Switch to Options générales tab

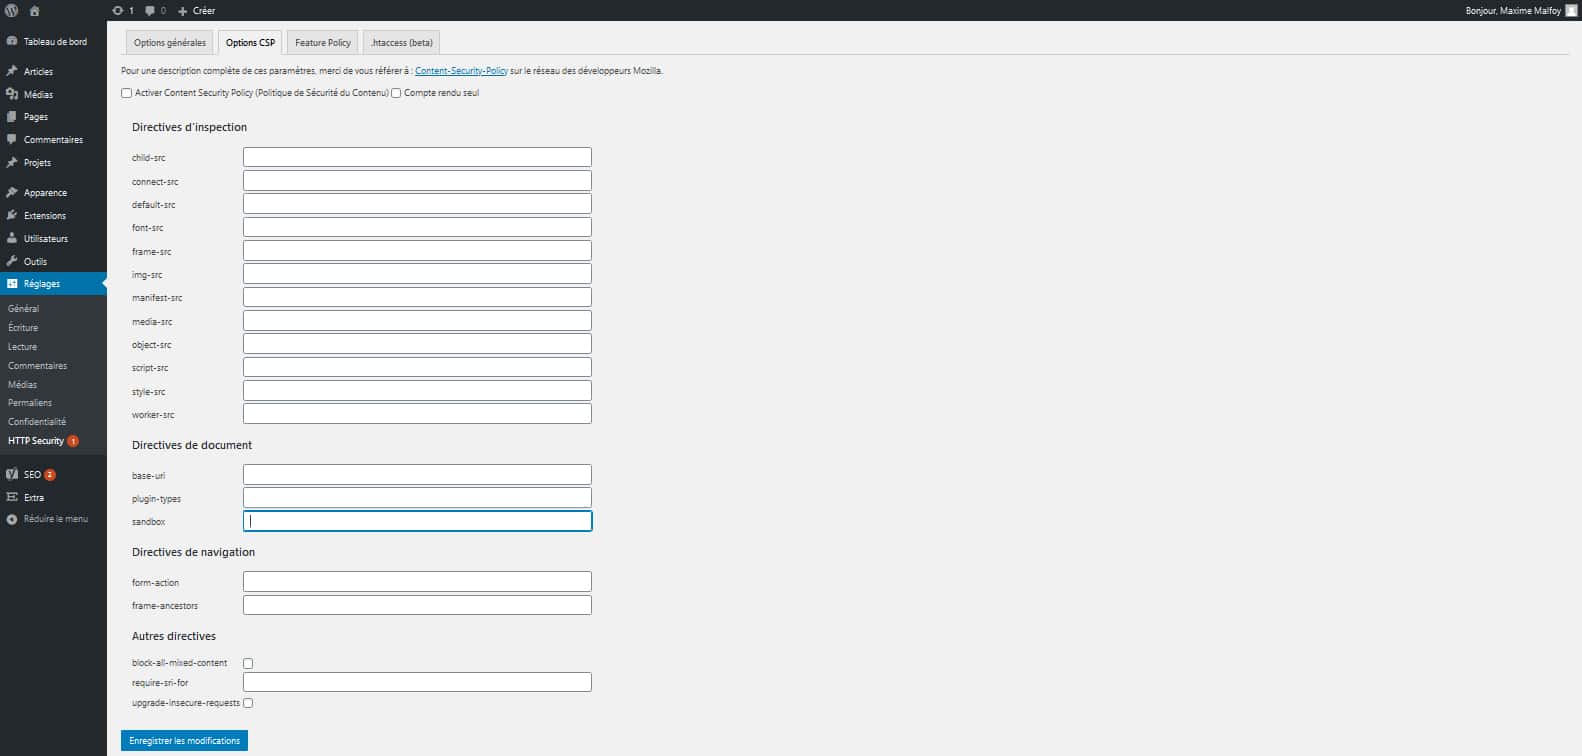point(170,43)
